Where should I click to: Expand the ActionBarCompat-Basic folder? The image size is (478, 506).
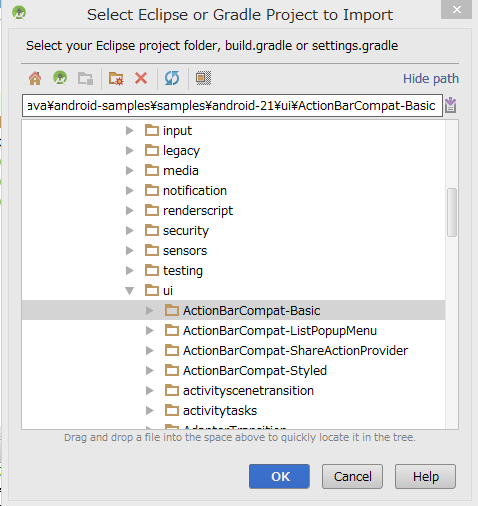coord(150,311)
